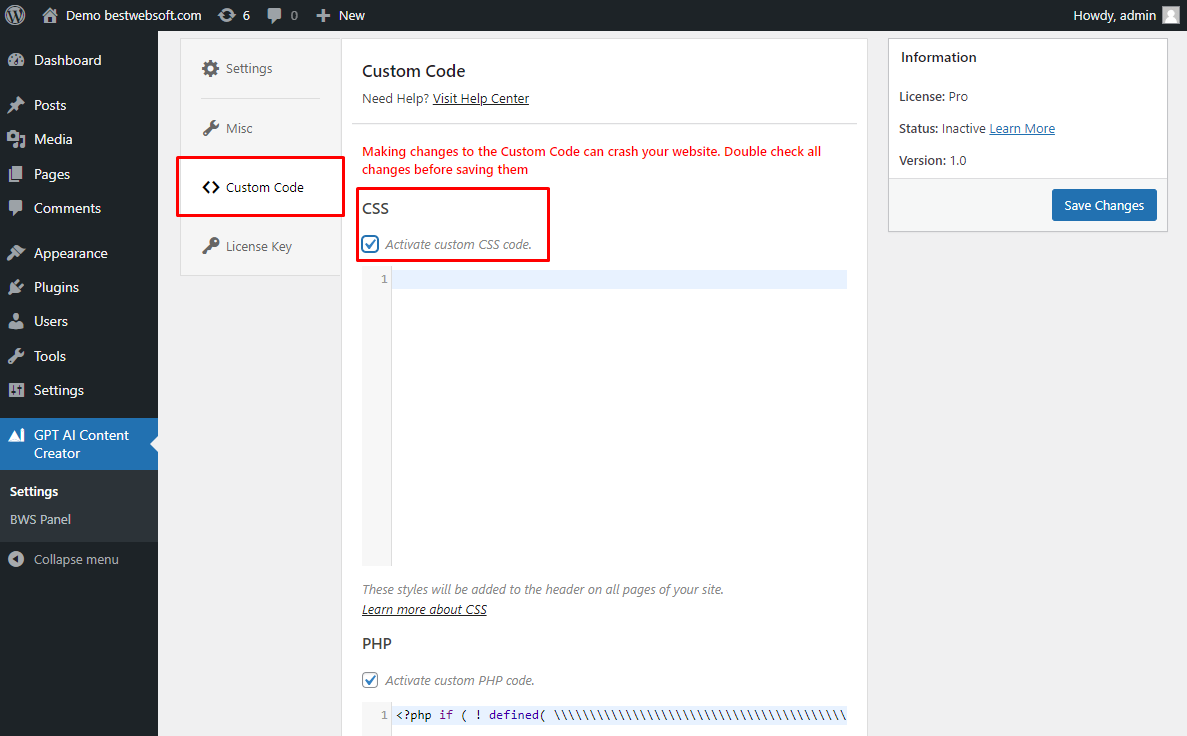The image size is (1187, 736).
Task: Click the key icon beside License Key
Action: [x=210, y=246]
